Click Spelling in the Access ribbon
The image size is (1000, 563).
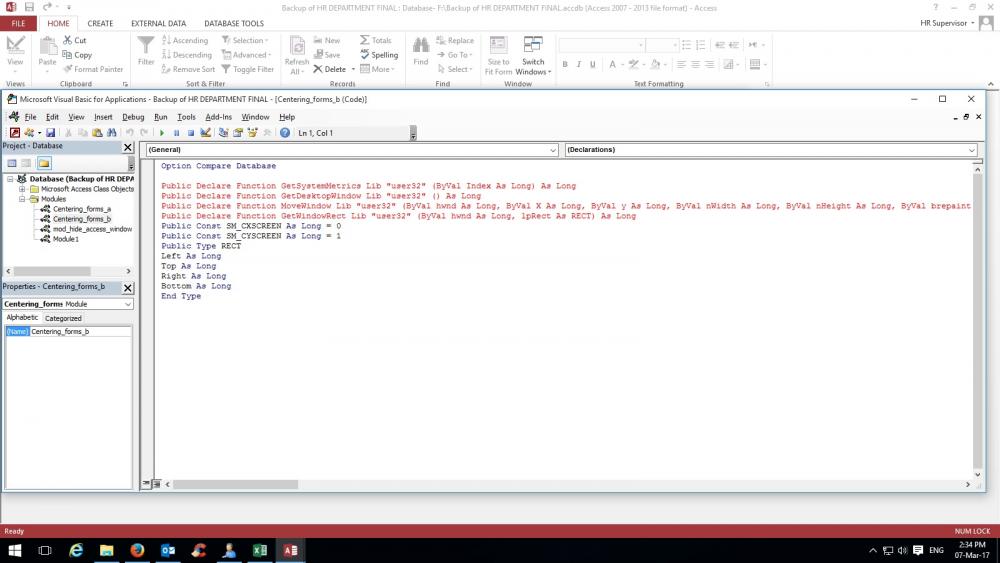click(x=379, y=55)
